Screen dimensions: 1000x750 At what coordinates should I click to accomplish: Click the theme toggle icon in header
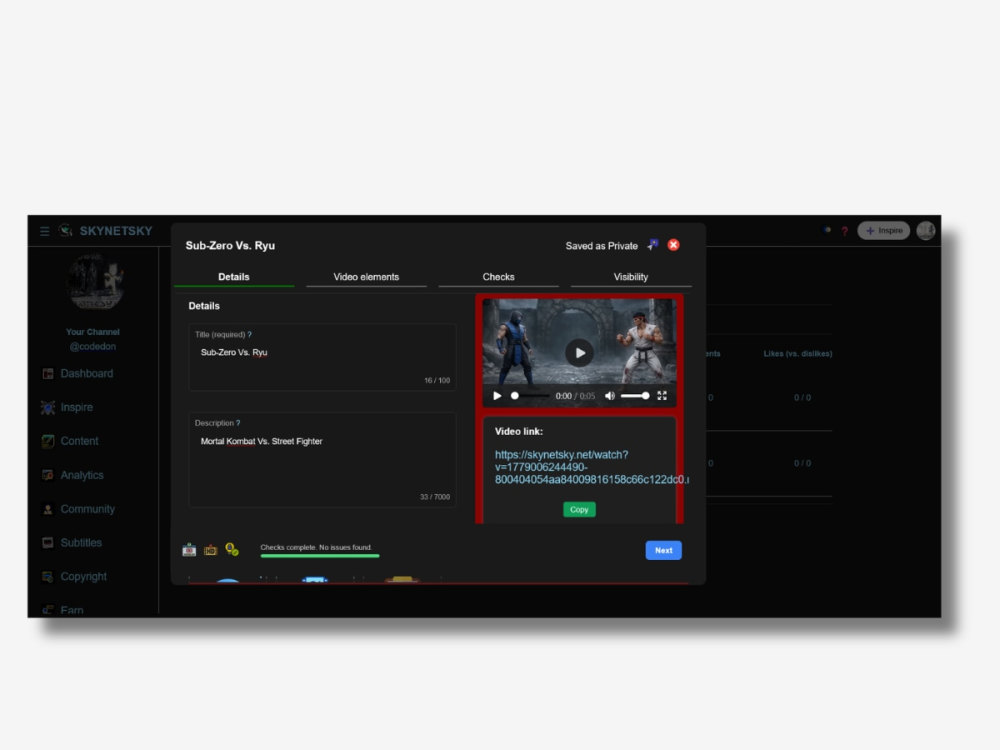coord(827,230)
